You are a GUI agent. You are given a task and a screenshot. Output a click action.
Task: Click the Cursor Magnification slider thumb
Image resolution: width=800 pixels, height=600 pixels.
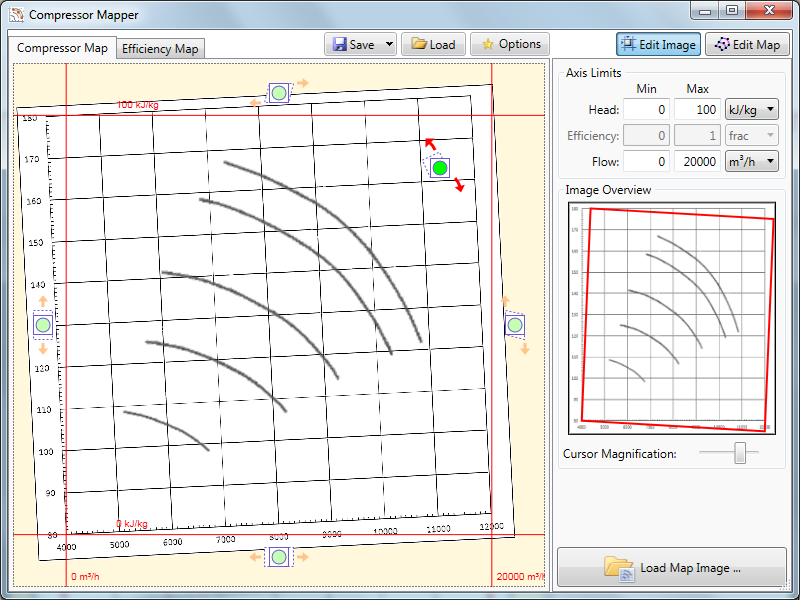point(740,453)
